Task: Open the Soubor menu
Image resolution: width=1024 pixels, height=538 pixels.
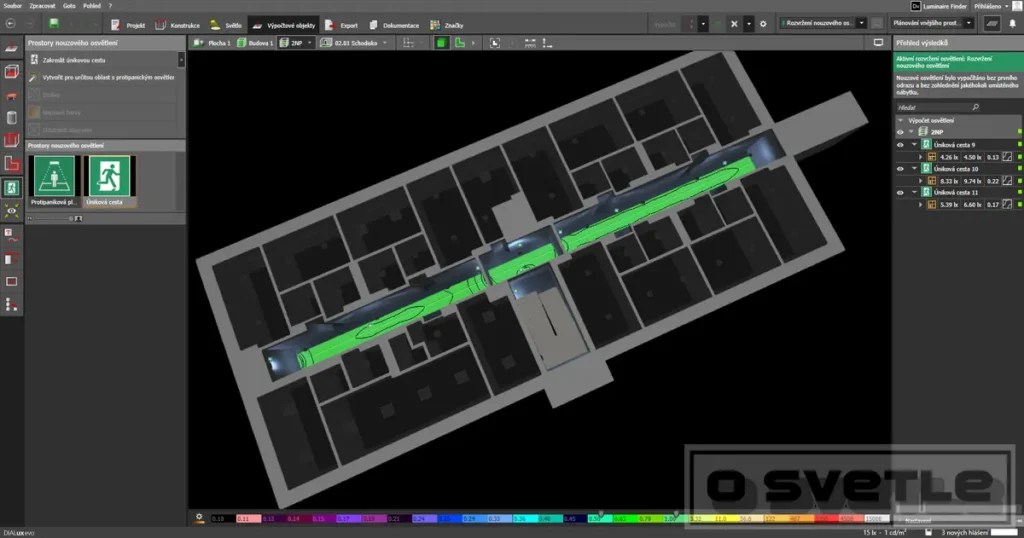Action: click(x=12, y=6)
